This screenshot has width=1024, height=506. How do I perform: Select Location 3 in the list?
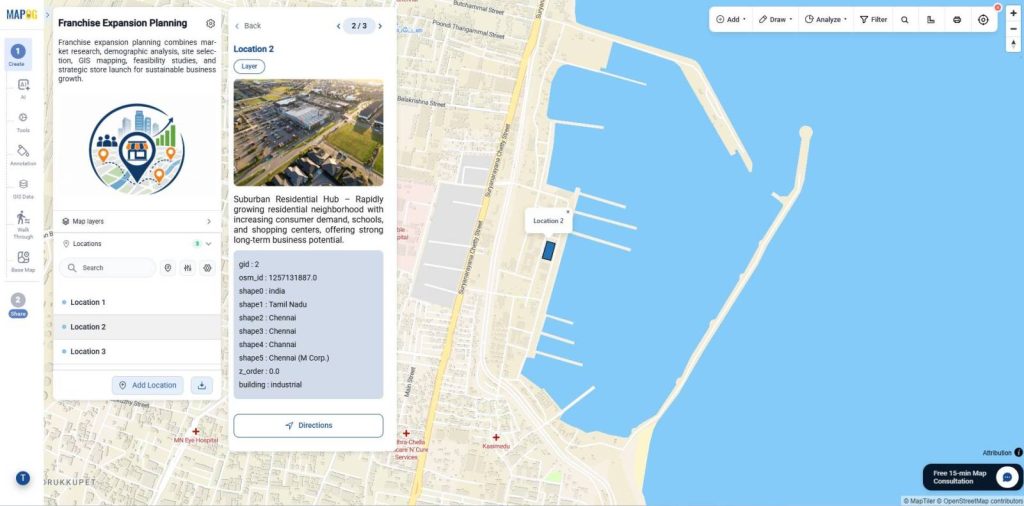coord(137,352)
